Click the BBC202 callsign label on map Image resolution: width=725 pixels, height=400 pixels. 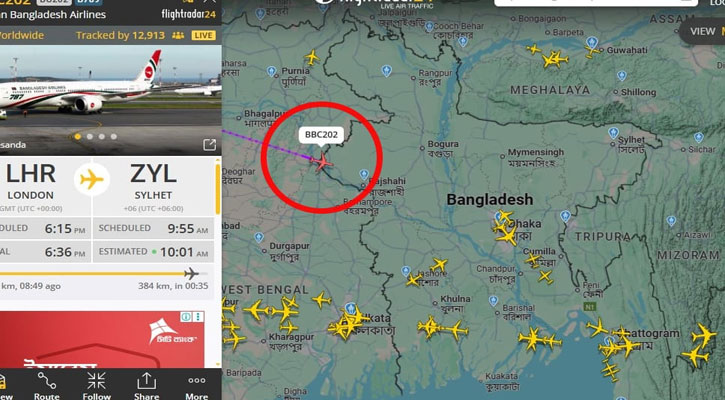click(321, 135)
